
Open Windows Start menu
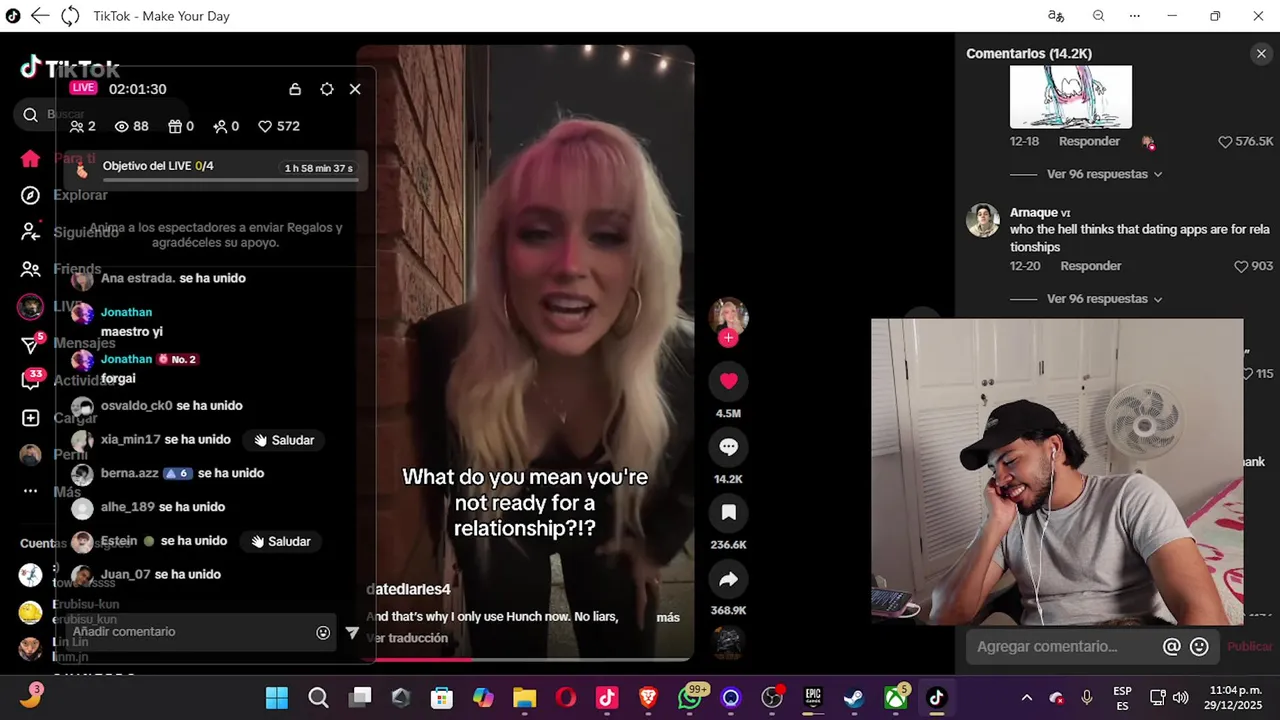[x=277, y=698]
